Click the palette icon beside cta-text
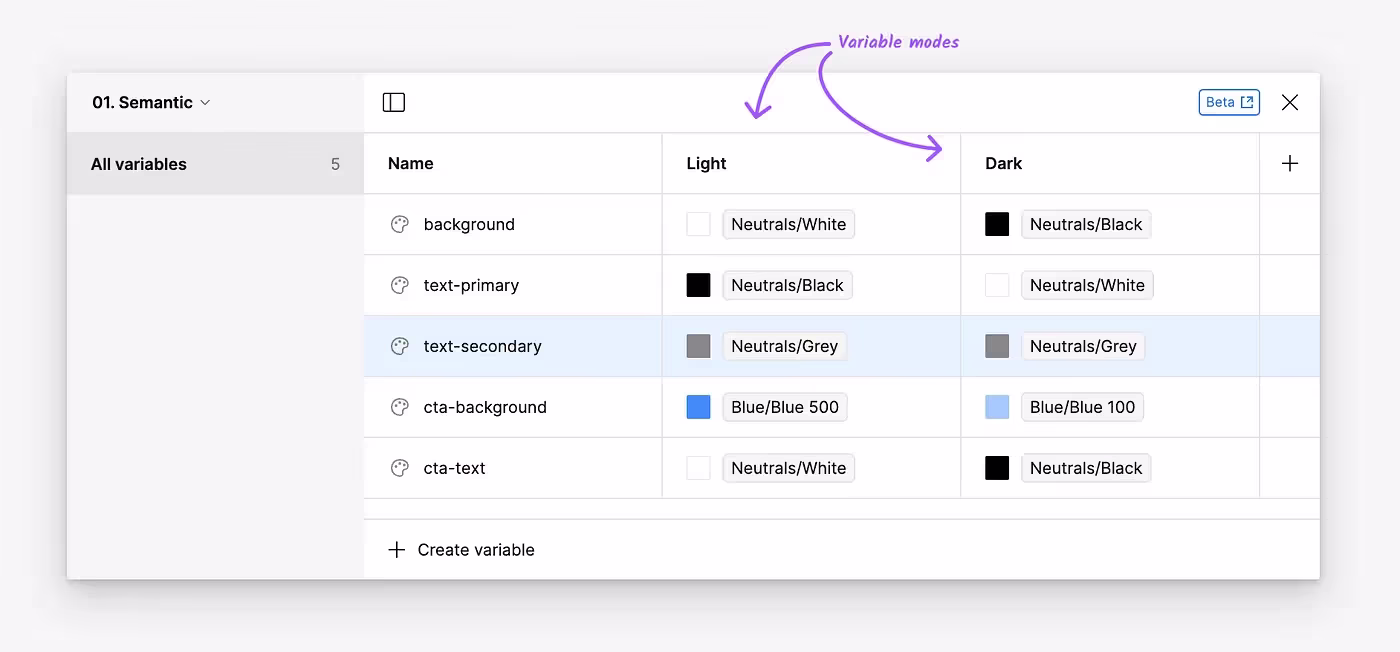The width and height of the screenshot is (1400, 652). click(400, 468)
